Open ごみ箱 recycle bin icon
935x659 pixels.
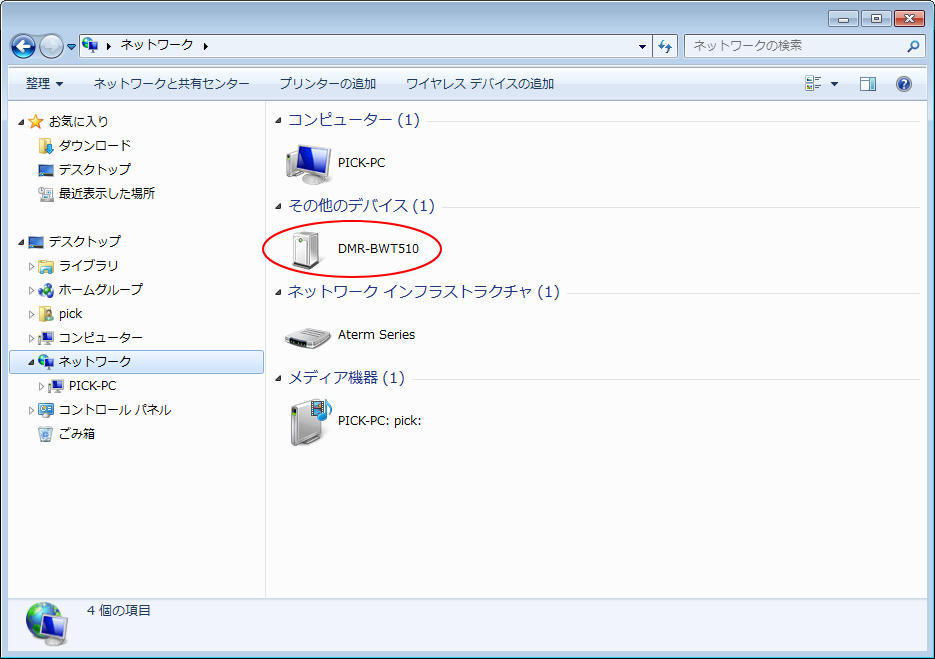(x=45, y=434)
